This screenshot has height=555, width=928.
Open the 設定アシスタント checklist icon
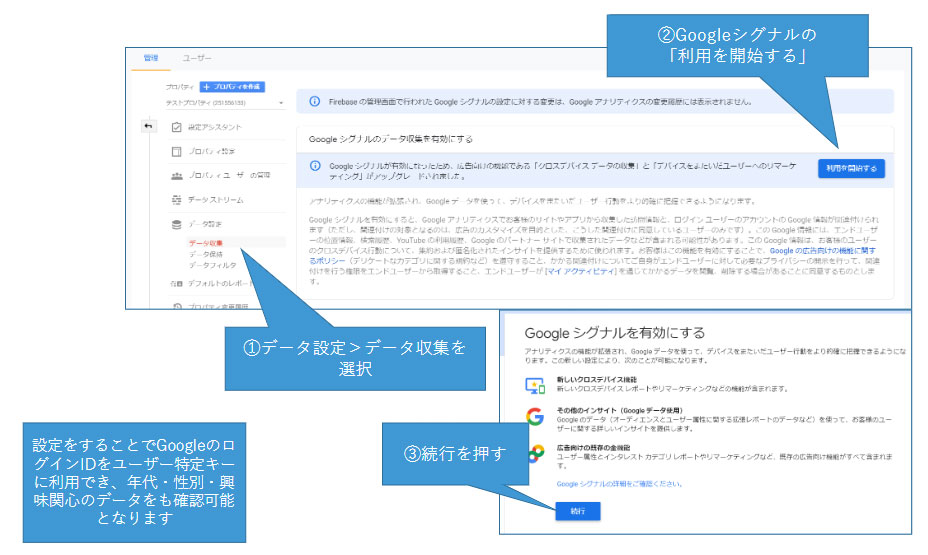176,127
